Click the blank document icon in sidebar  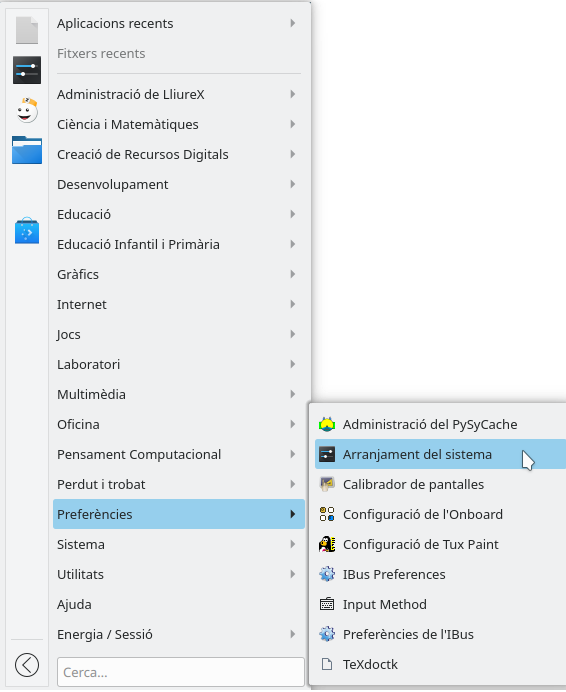27,30
